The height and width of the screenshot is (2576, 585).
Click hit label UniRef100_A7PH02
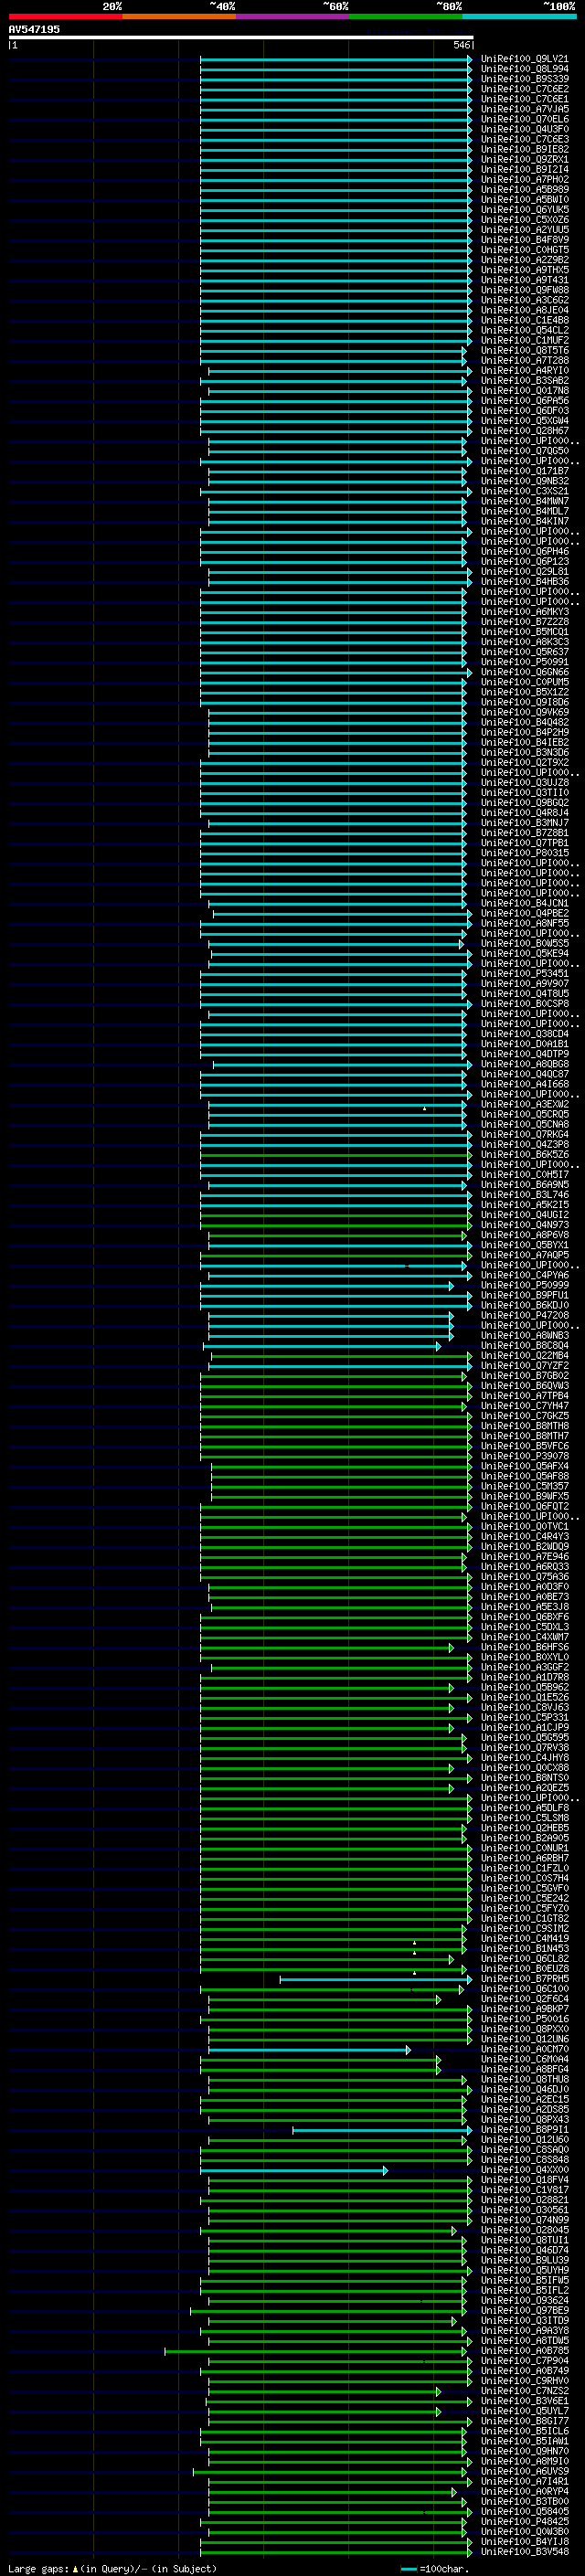(x=524, y=180)
